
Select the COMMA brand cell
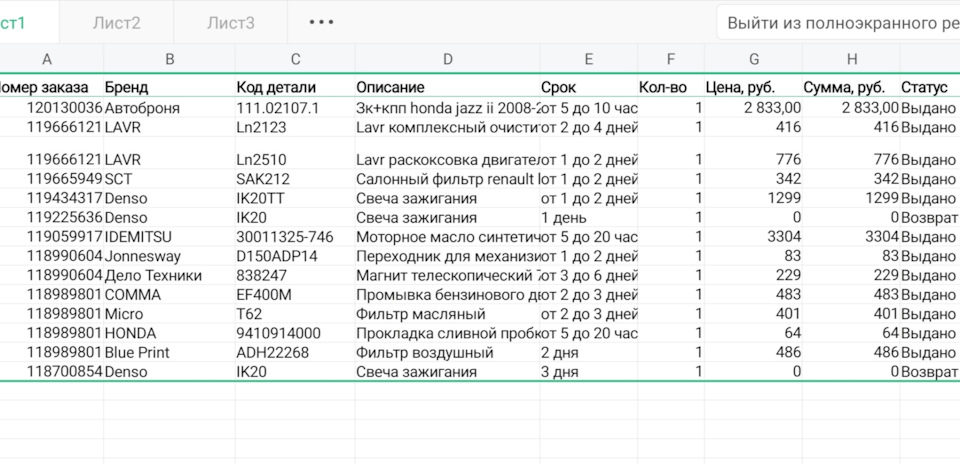pyautogui.click(x=170, y=294)
